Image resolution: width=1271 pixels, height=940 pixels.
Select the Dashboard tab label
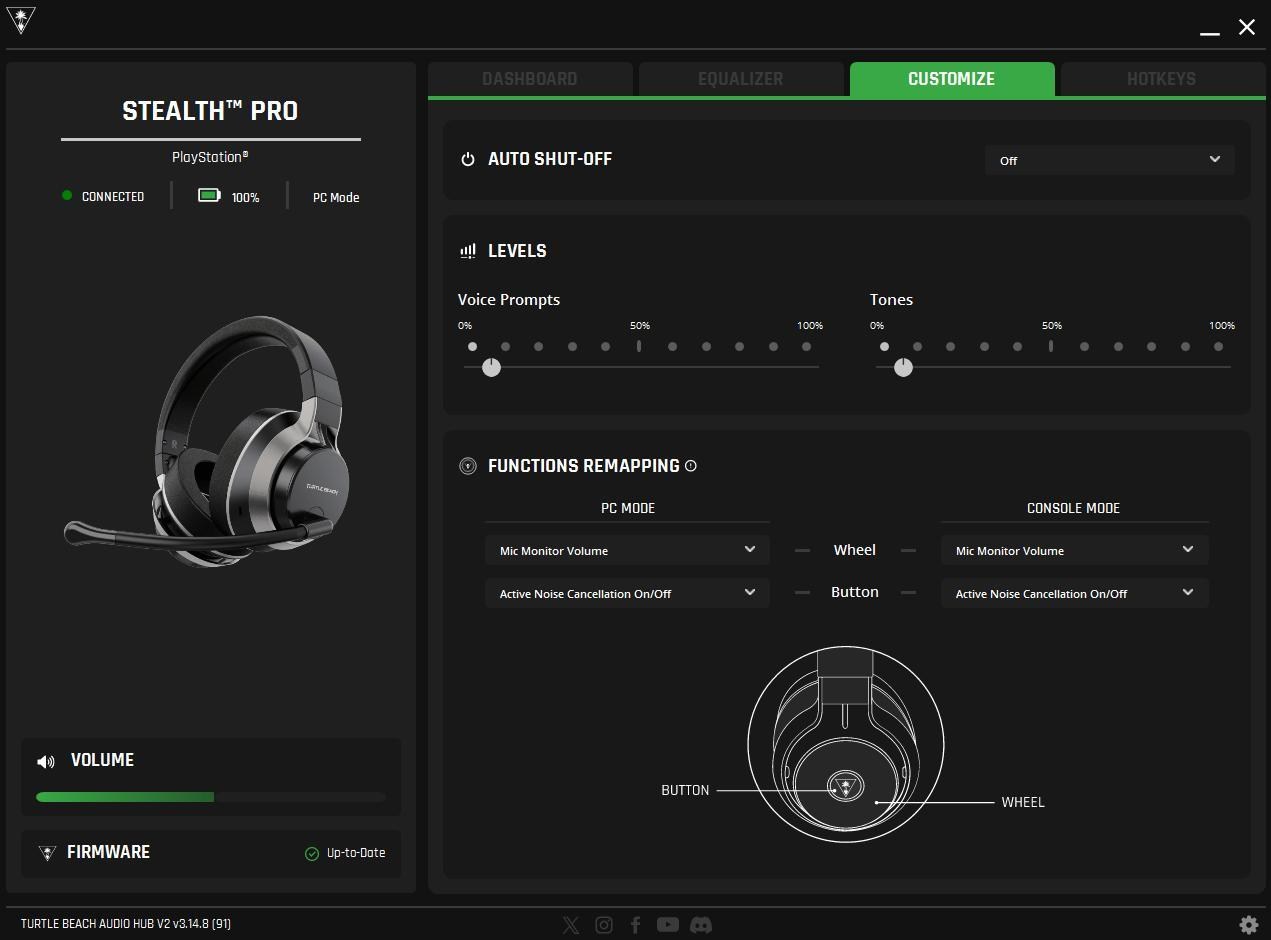click(531, 79)
